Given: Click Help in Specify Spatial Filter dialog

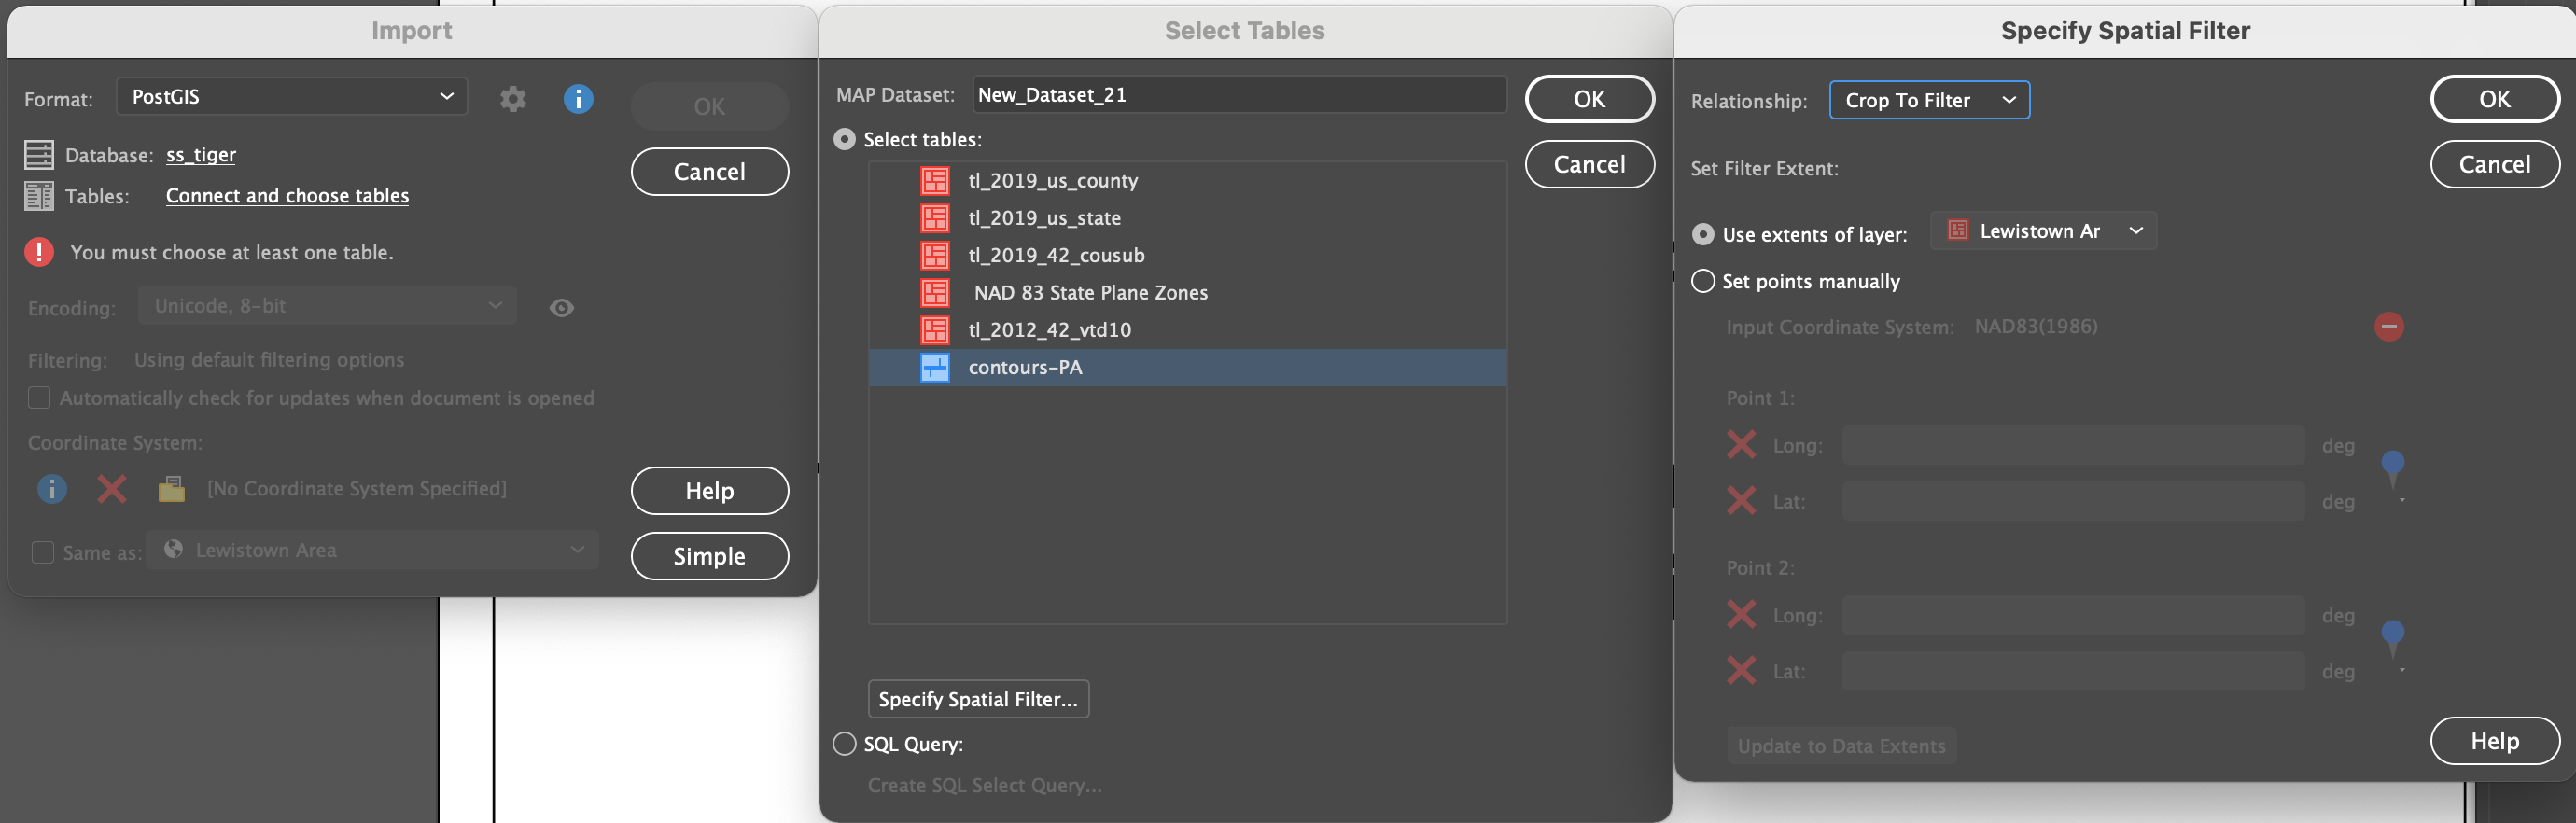Looking at the screenshot, I should 2494,741.
